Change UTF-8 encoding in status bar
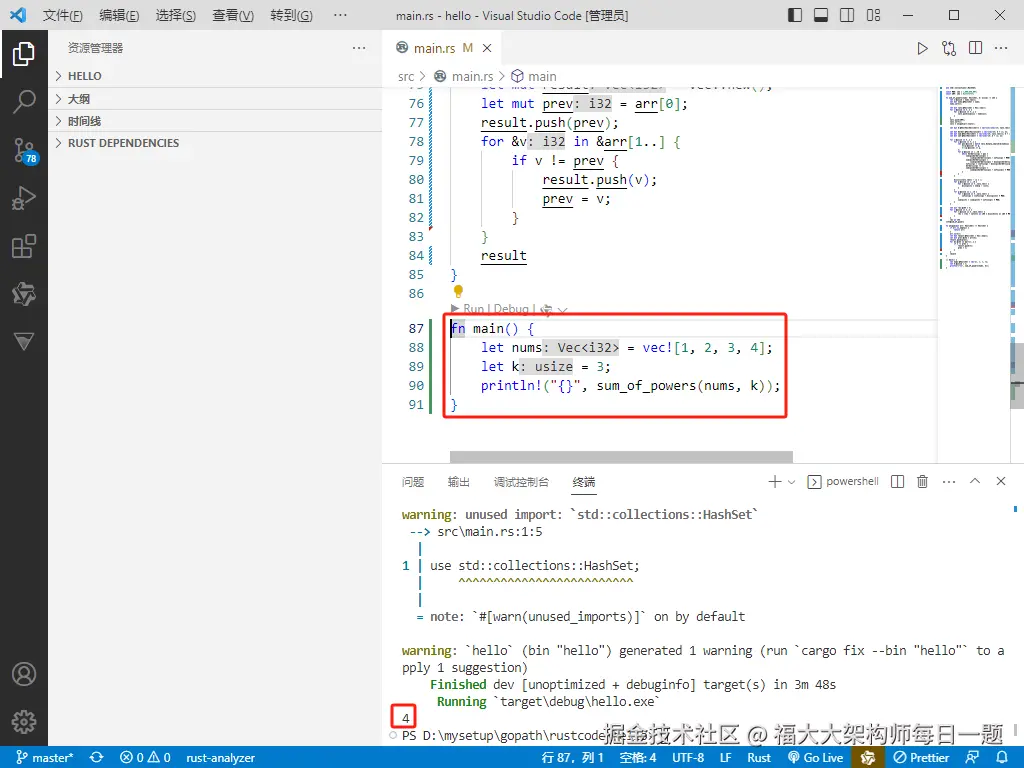Image resolution: width=1024 pixels, height=768 pixels. [688, 757]
